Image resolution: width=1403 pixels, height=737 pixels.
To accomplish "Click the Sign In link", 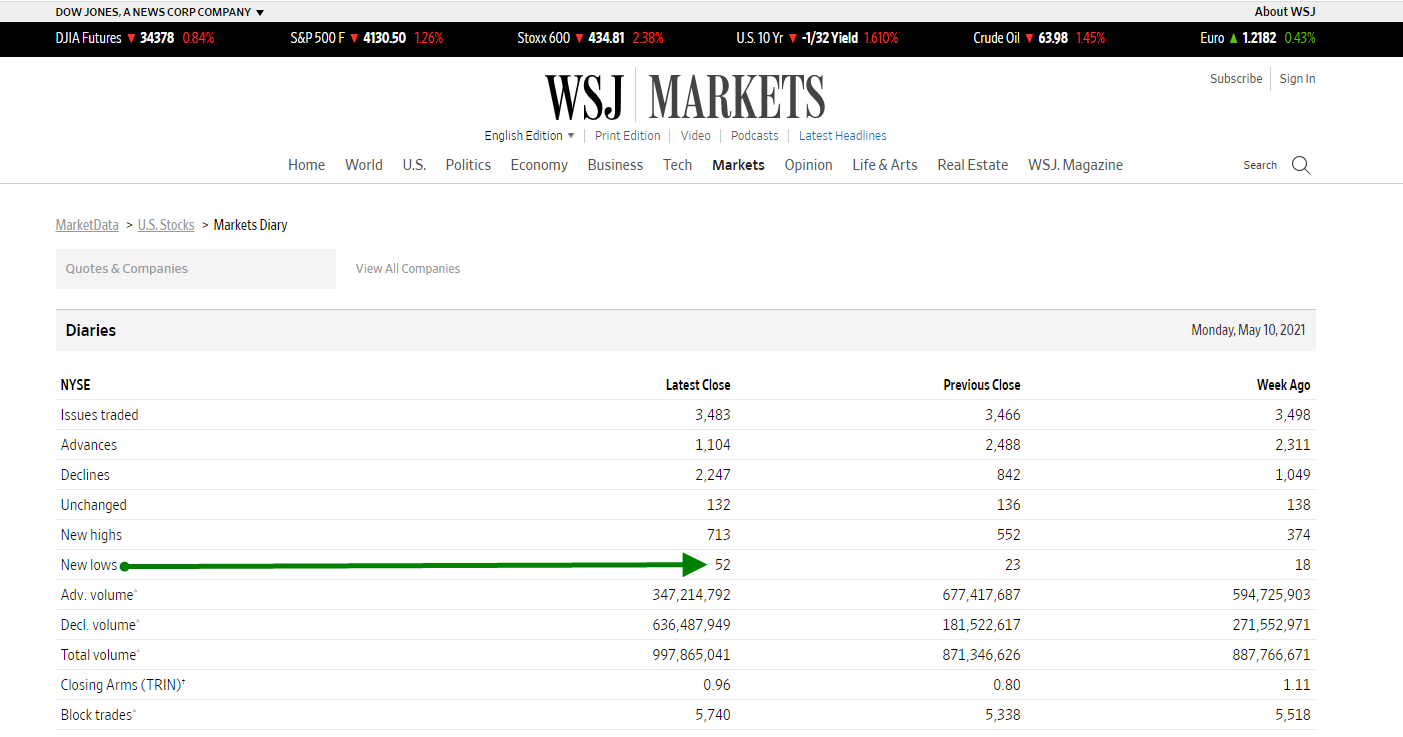I will (1297, 79).
